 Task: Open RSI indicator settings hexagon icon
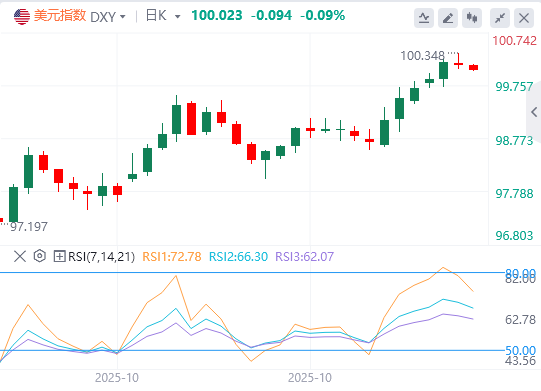coord(40,256)
